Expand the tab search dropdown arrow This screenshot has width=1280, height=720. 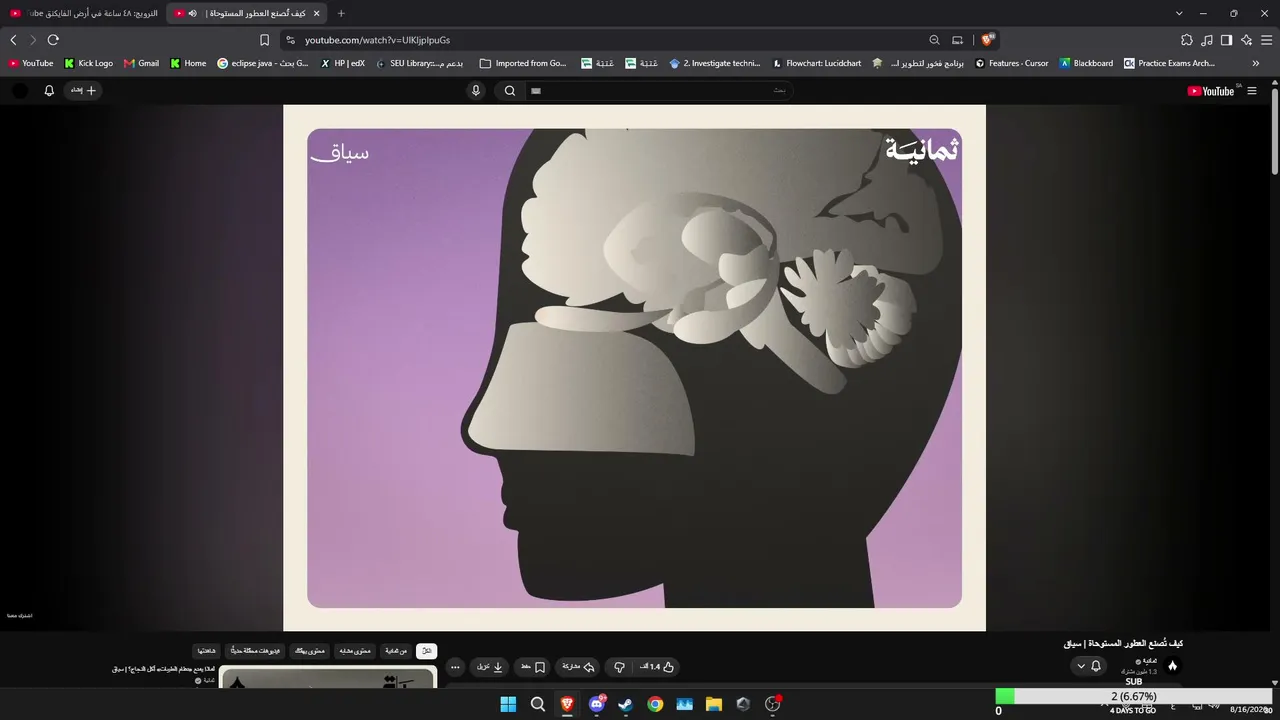(x=1179, y=13)
